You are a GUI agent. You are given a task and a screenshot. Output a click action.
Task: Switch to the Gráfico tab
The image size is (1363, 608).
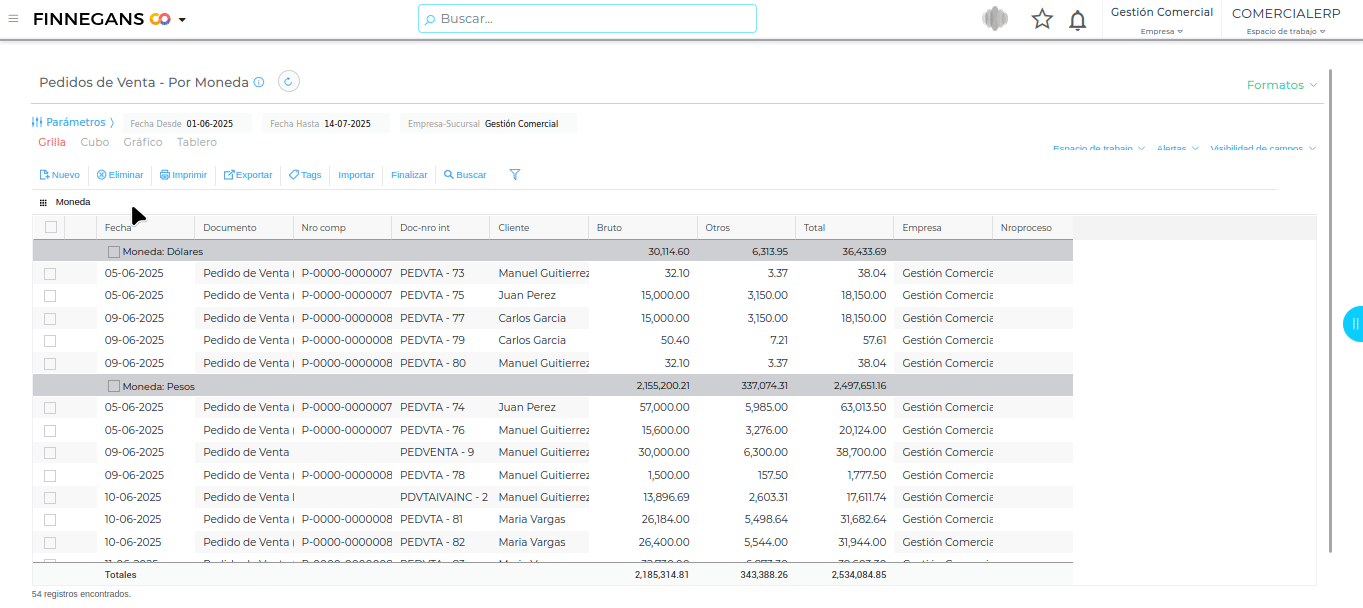pyautogui.click(x=143, y=142)
